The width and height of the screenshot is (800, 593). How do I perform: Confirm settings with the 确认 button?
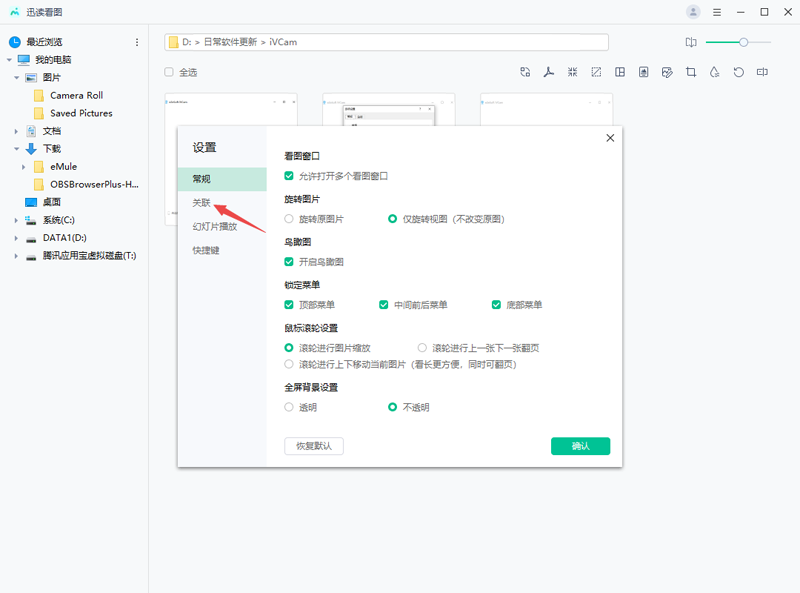(x=580, y=446)
